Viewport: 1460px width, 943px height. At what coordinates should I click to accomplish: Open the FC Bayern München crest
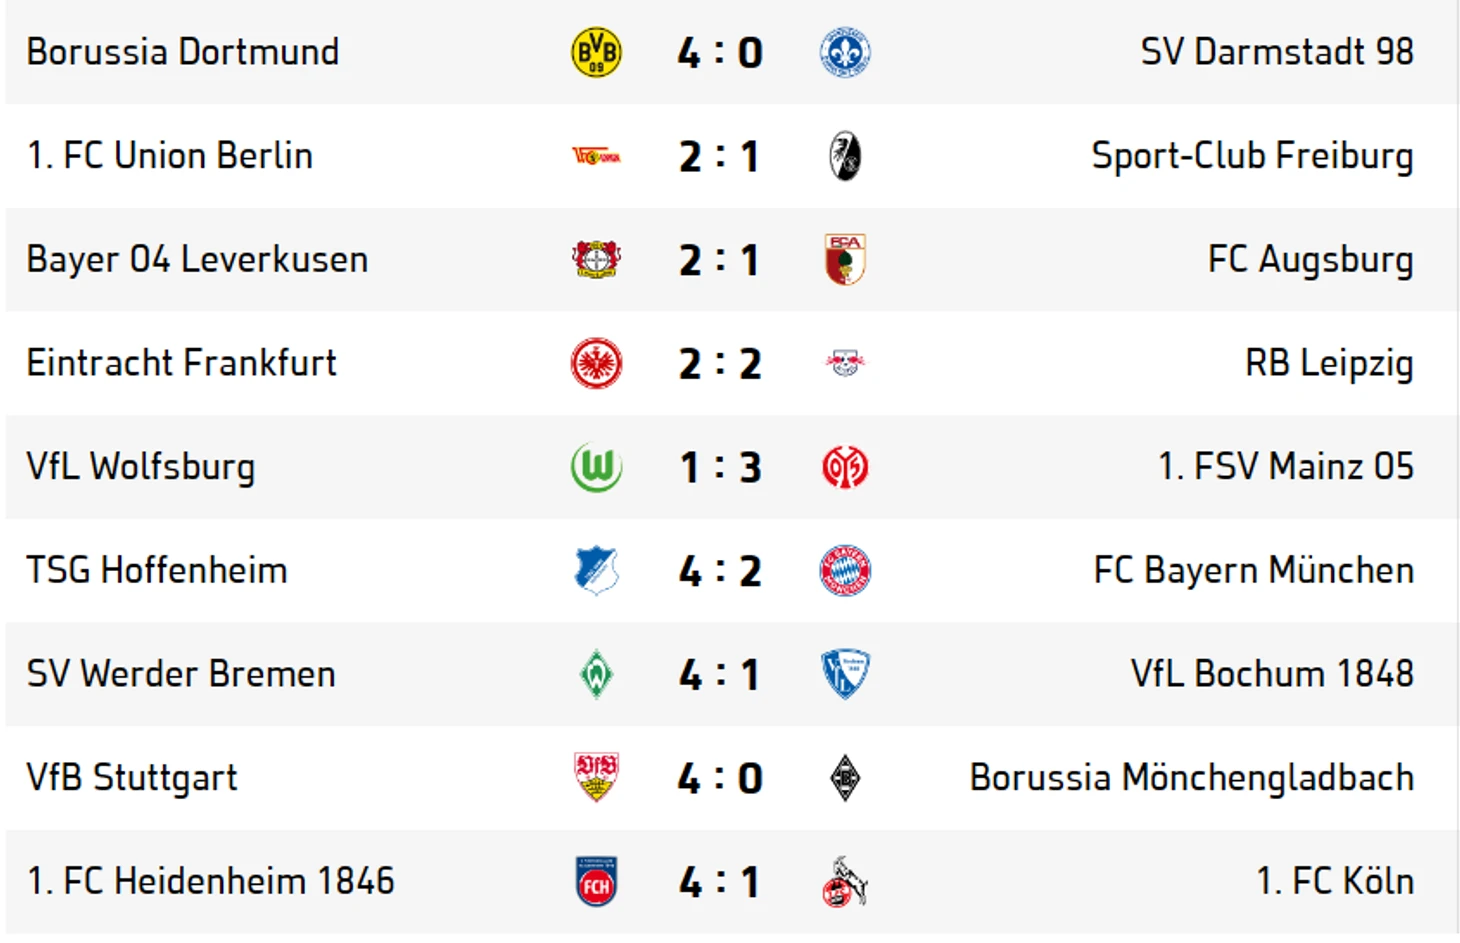(x=845, y=570)
